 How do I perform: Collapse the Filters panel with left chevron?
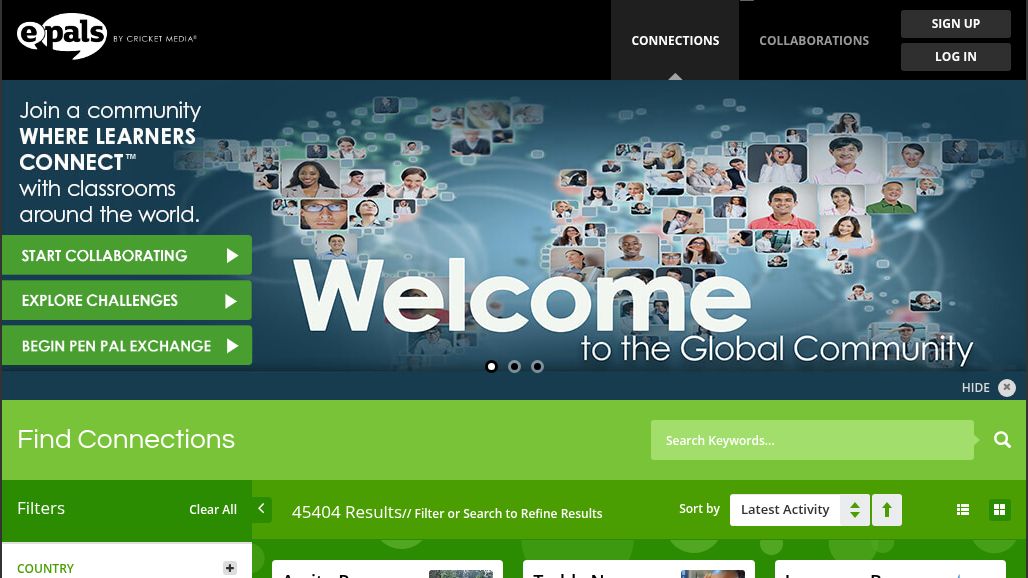[x=261, y=508]
